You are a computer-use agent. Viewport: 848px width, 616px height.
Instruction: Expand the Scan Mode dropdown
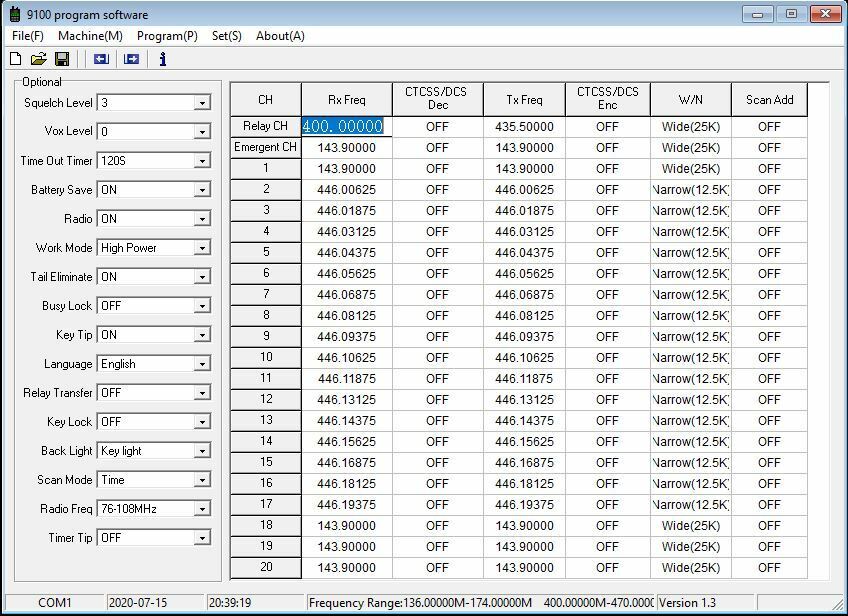[202, 480]
